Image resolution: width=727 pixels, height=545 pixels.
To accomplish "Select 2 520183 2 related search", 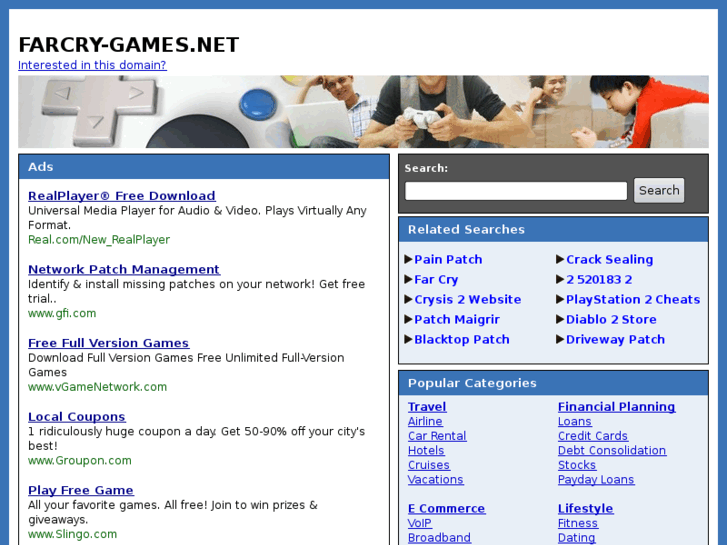I will click(x=599, y=280).
